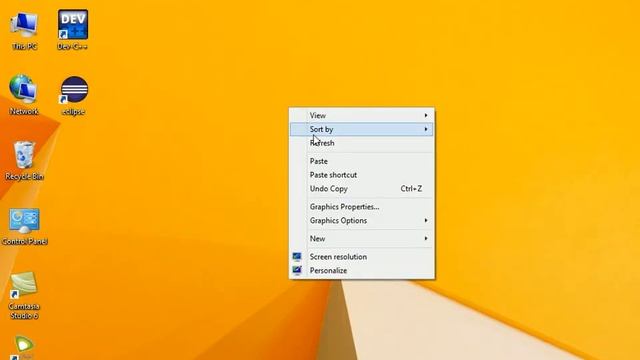Open the Graphics Options submenu
Screen dimensions: 640x360
362,220
